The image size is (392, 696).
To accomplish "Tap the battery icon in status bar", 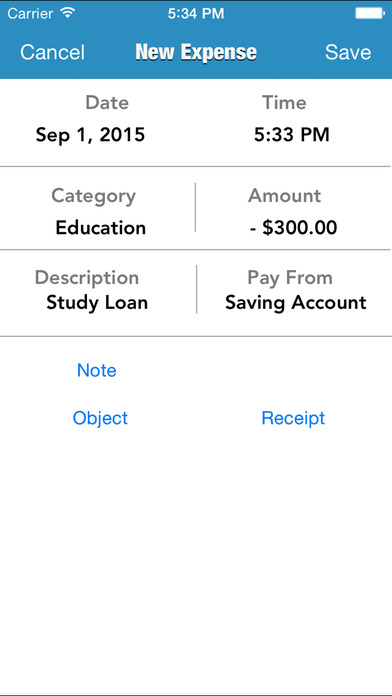I will (370, 13).
